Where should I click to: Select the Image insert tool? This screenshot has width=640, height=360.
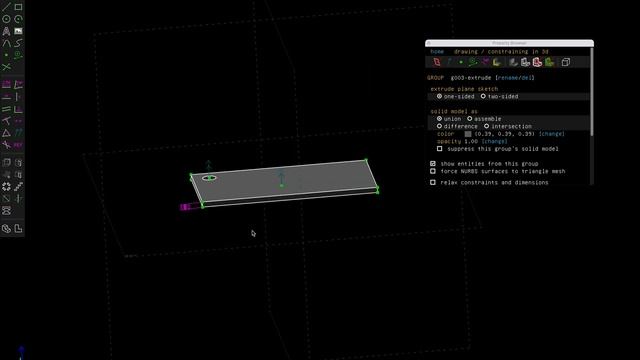click(x=18, y=31)
